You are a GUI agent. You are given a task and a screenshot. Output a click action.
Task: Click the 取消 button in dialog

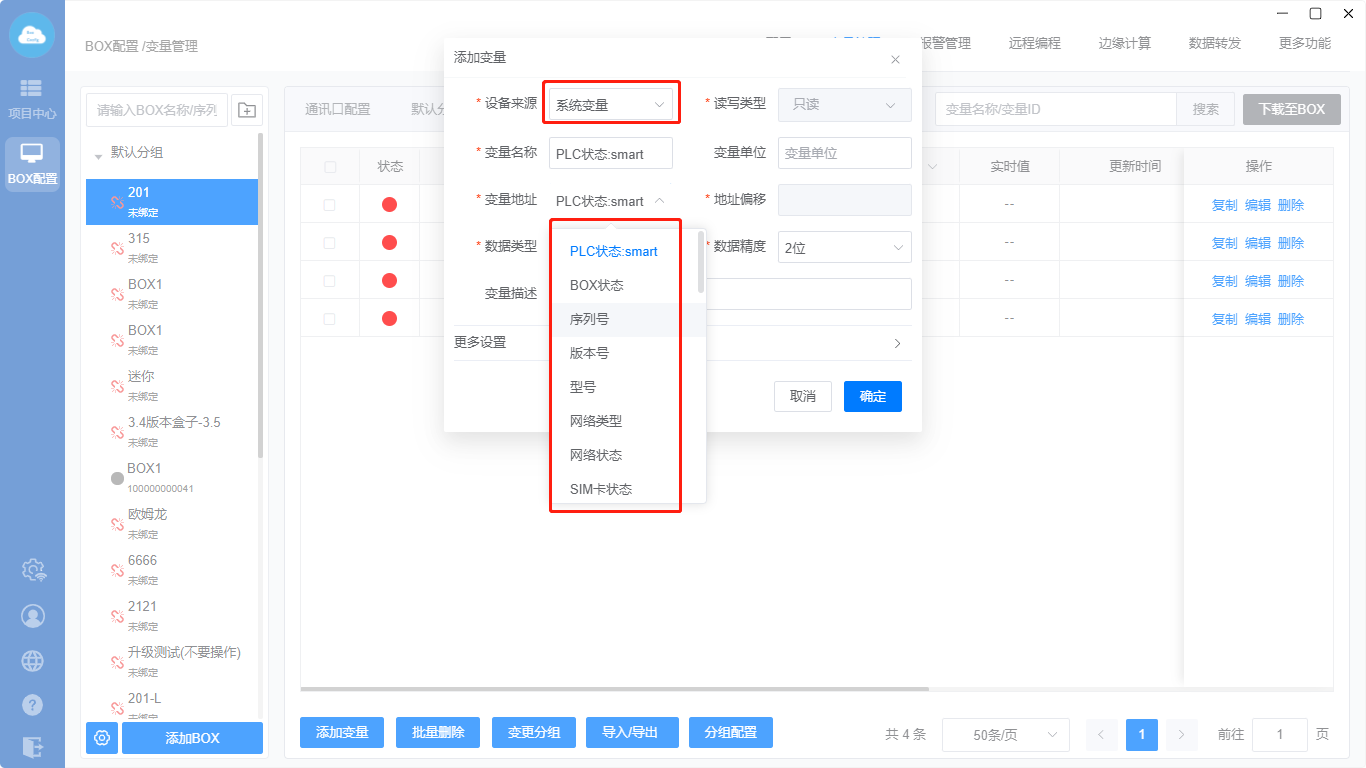point(802,396)
